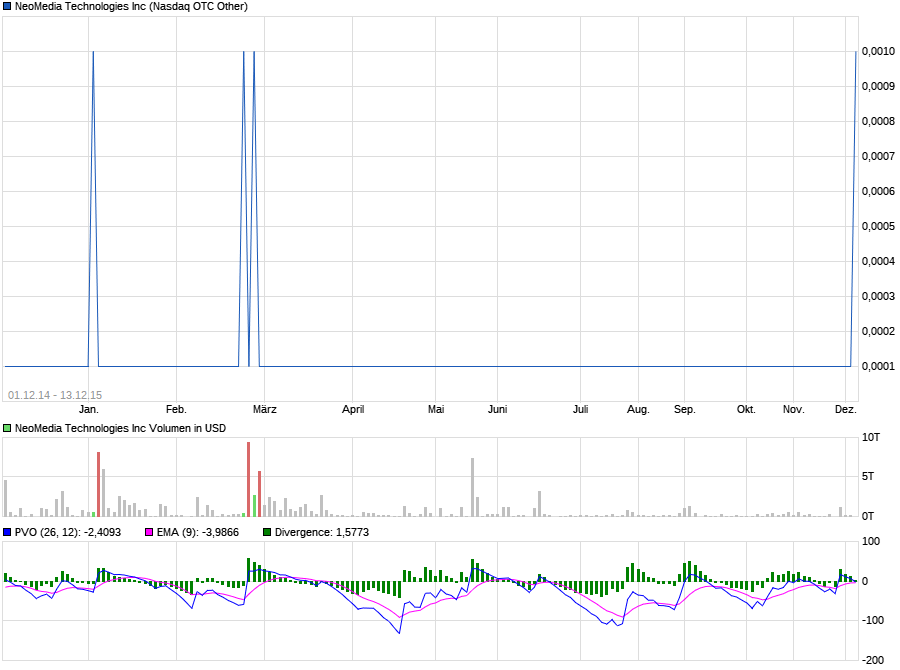This screenshot has width=900, height=670.
Task: Click the blue NeoMedia price legend square
Action: 7,7
